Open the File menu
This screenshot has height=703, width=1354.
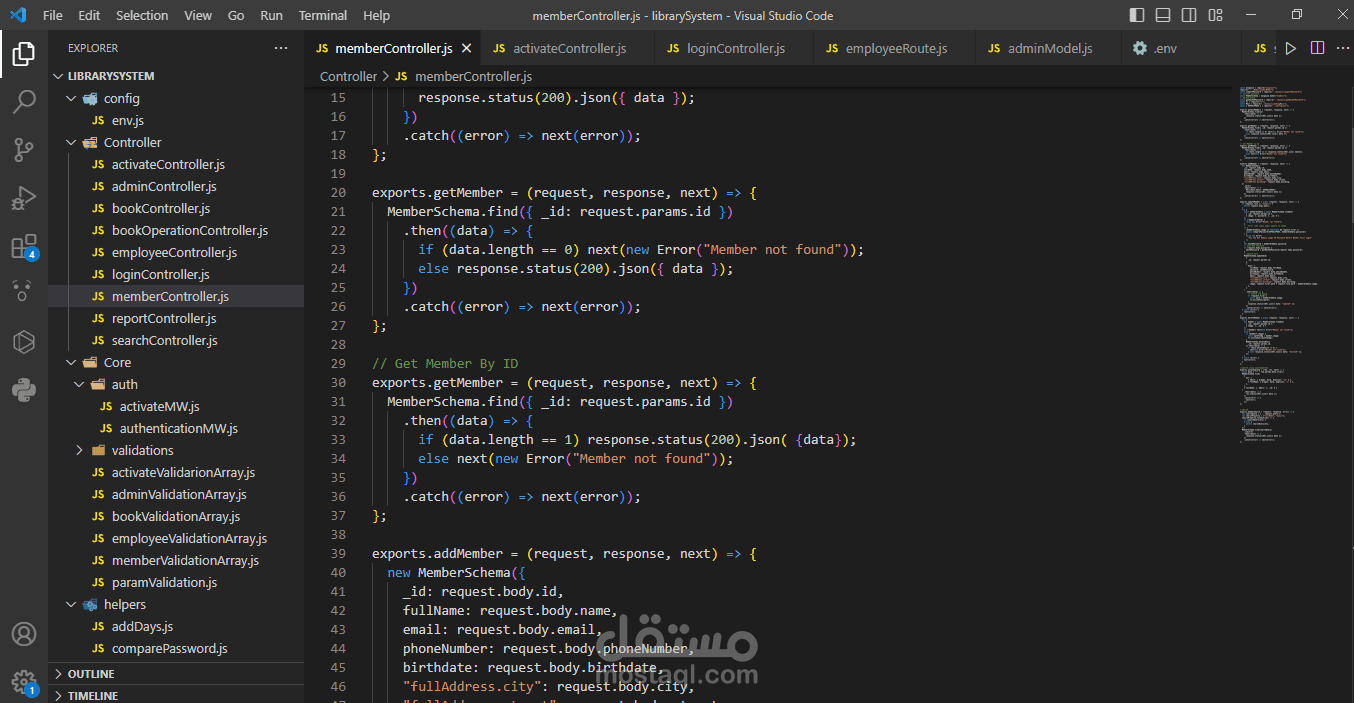coord(53,15)
